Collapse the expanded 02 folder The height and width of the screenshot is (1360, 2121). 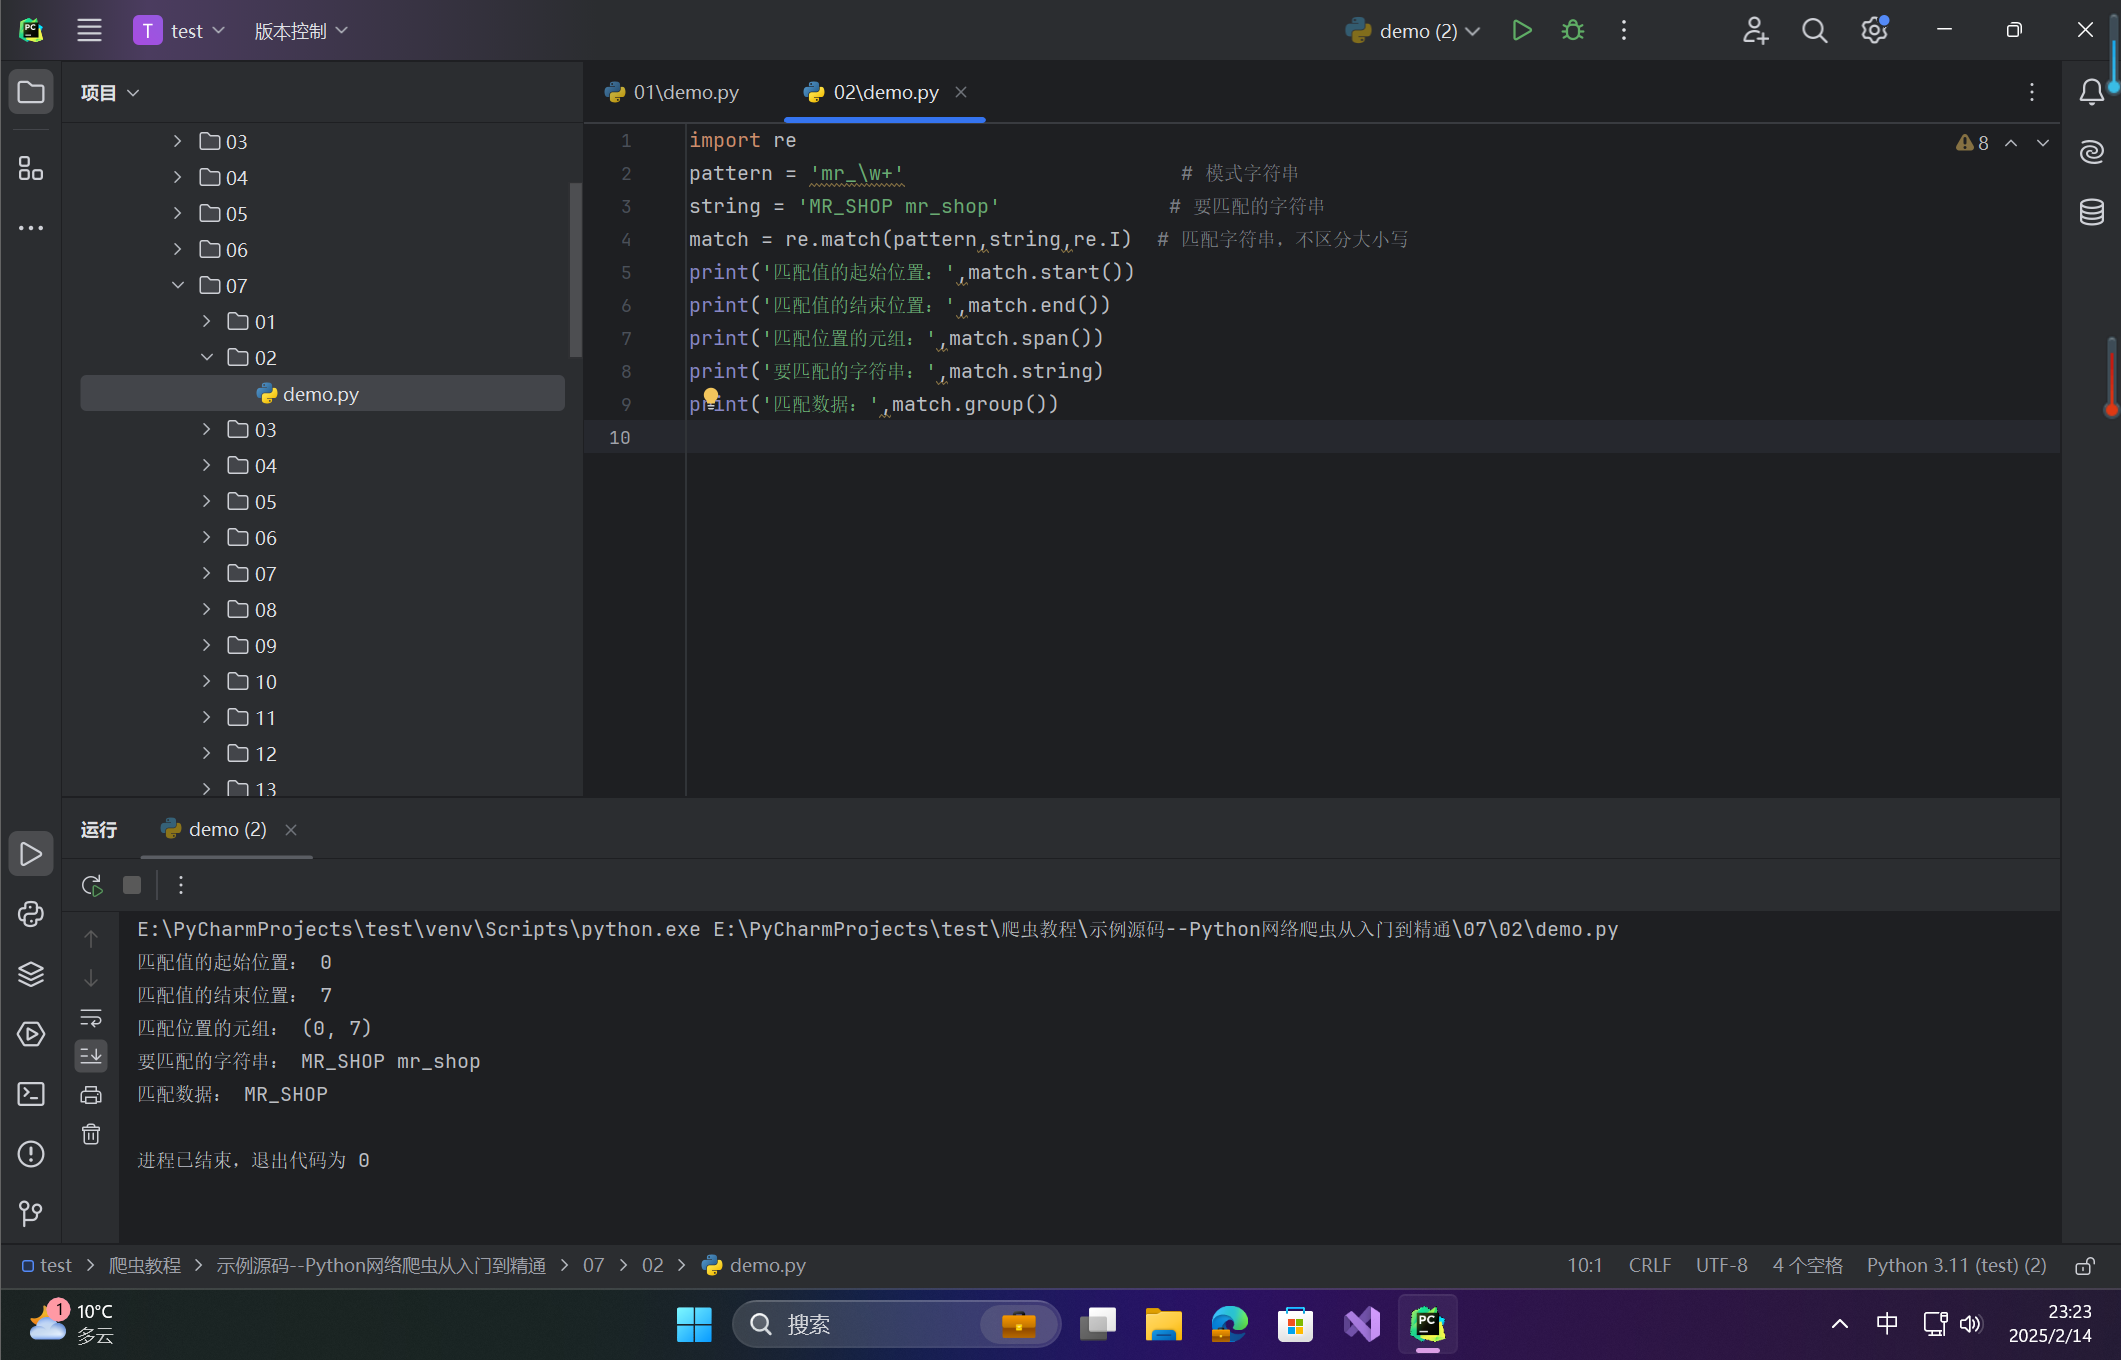tap(207, 357)
